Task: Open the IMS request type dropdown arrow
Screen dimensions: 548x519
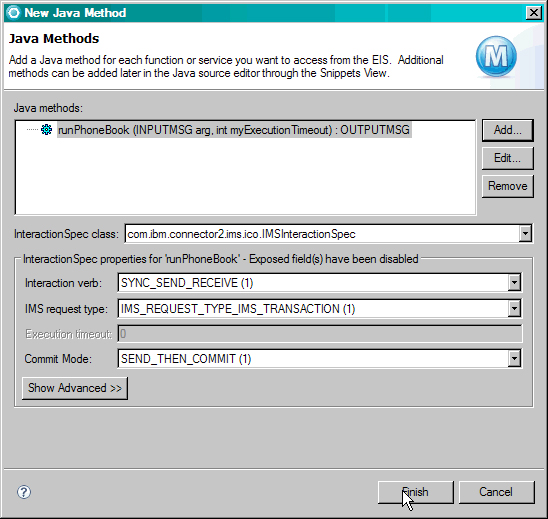Action: [514, 309]
